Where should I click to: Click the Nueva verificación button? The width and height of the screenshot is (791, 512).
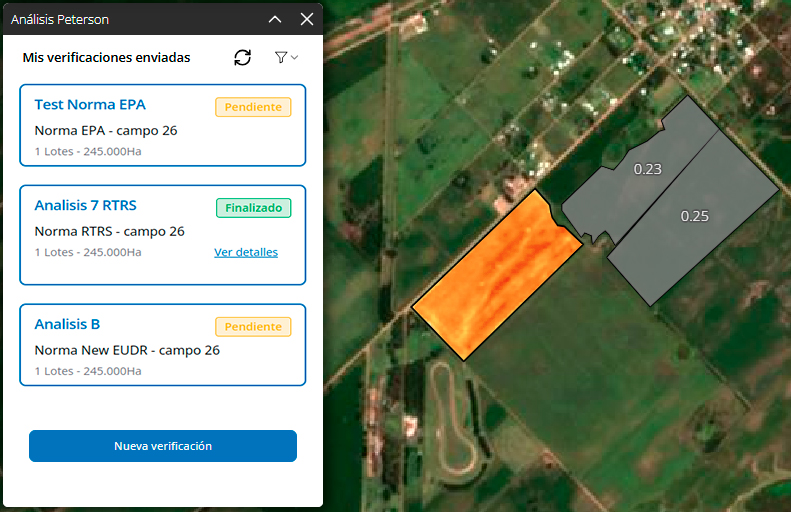pyautogui.click(x=163, y=446)
